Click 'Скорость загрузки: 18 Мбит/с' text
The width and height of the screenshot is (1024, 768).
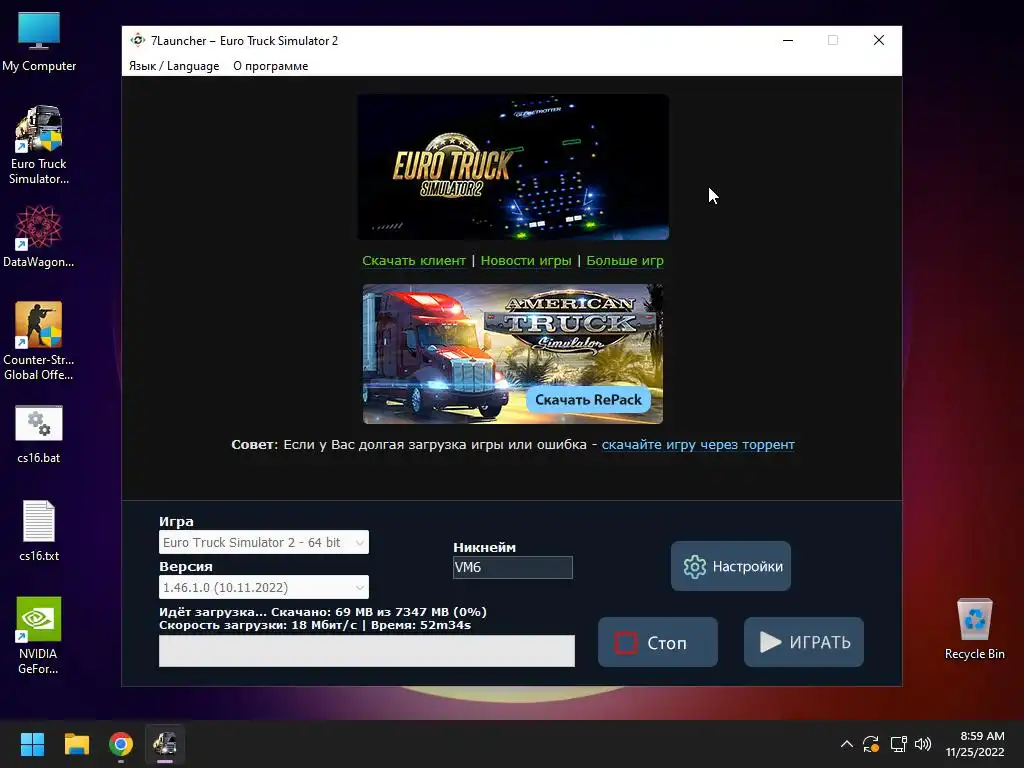coord(258,625)
